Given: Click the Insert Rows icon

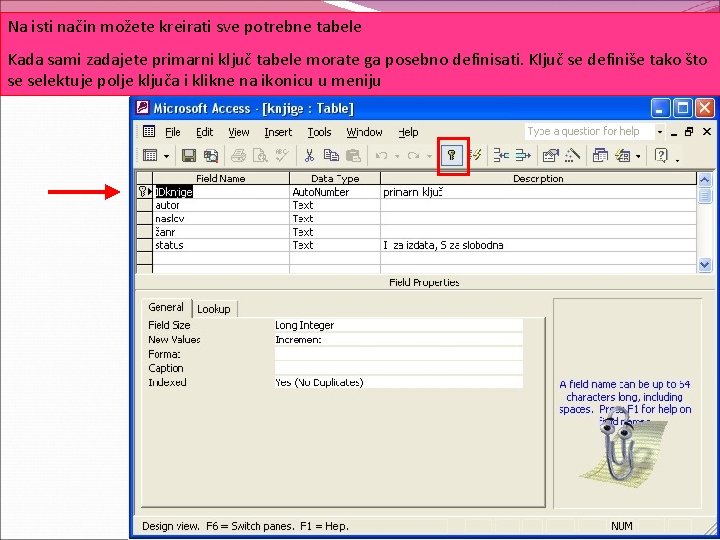Looking at the screenshot, I should 501,156.
